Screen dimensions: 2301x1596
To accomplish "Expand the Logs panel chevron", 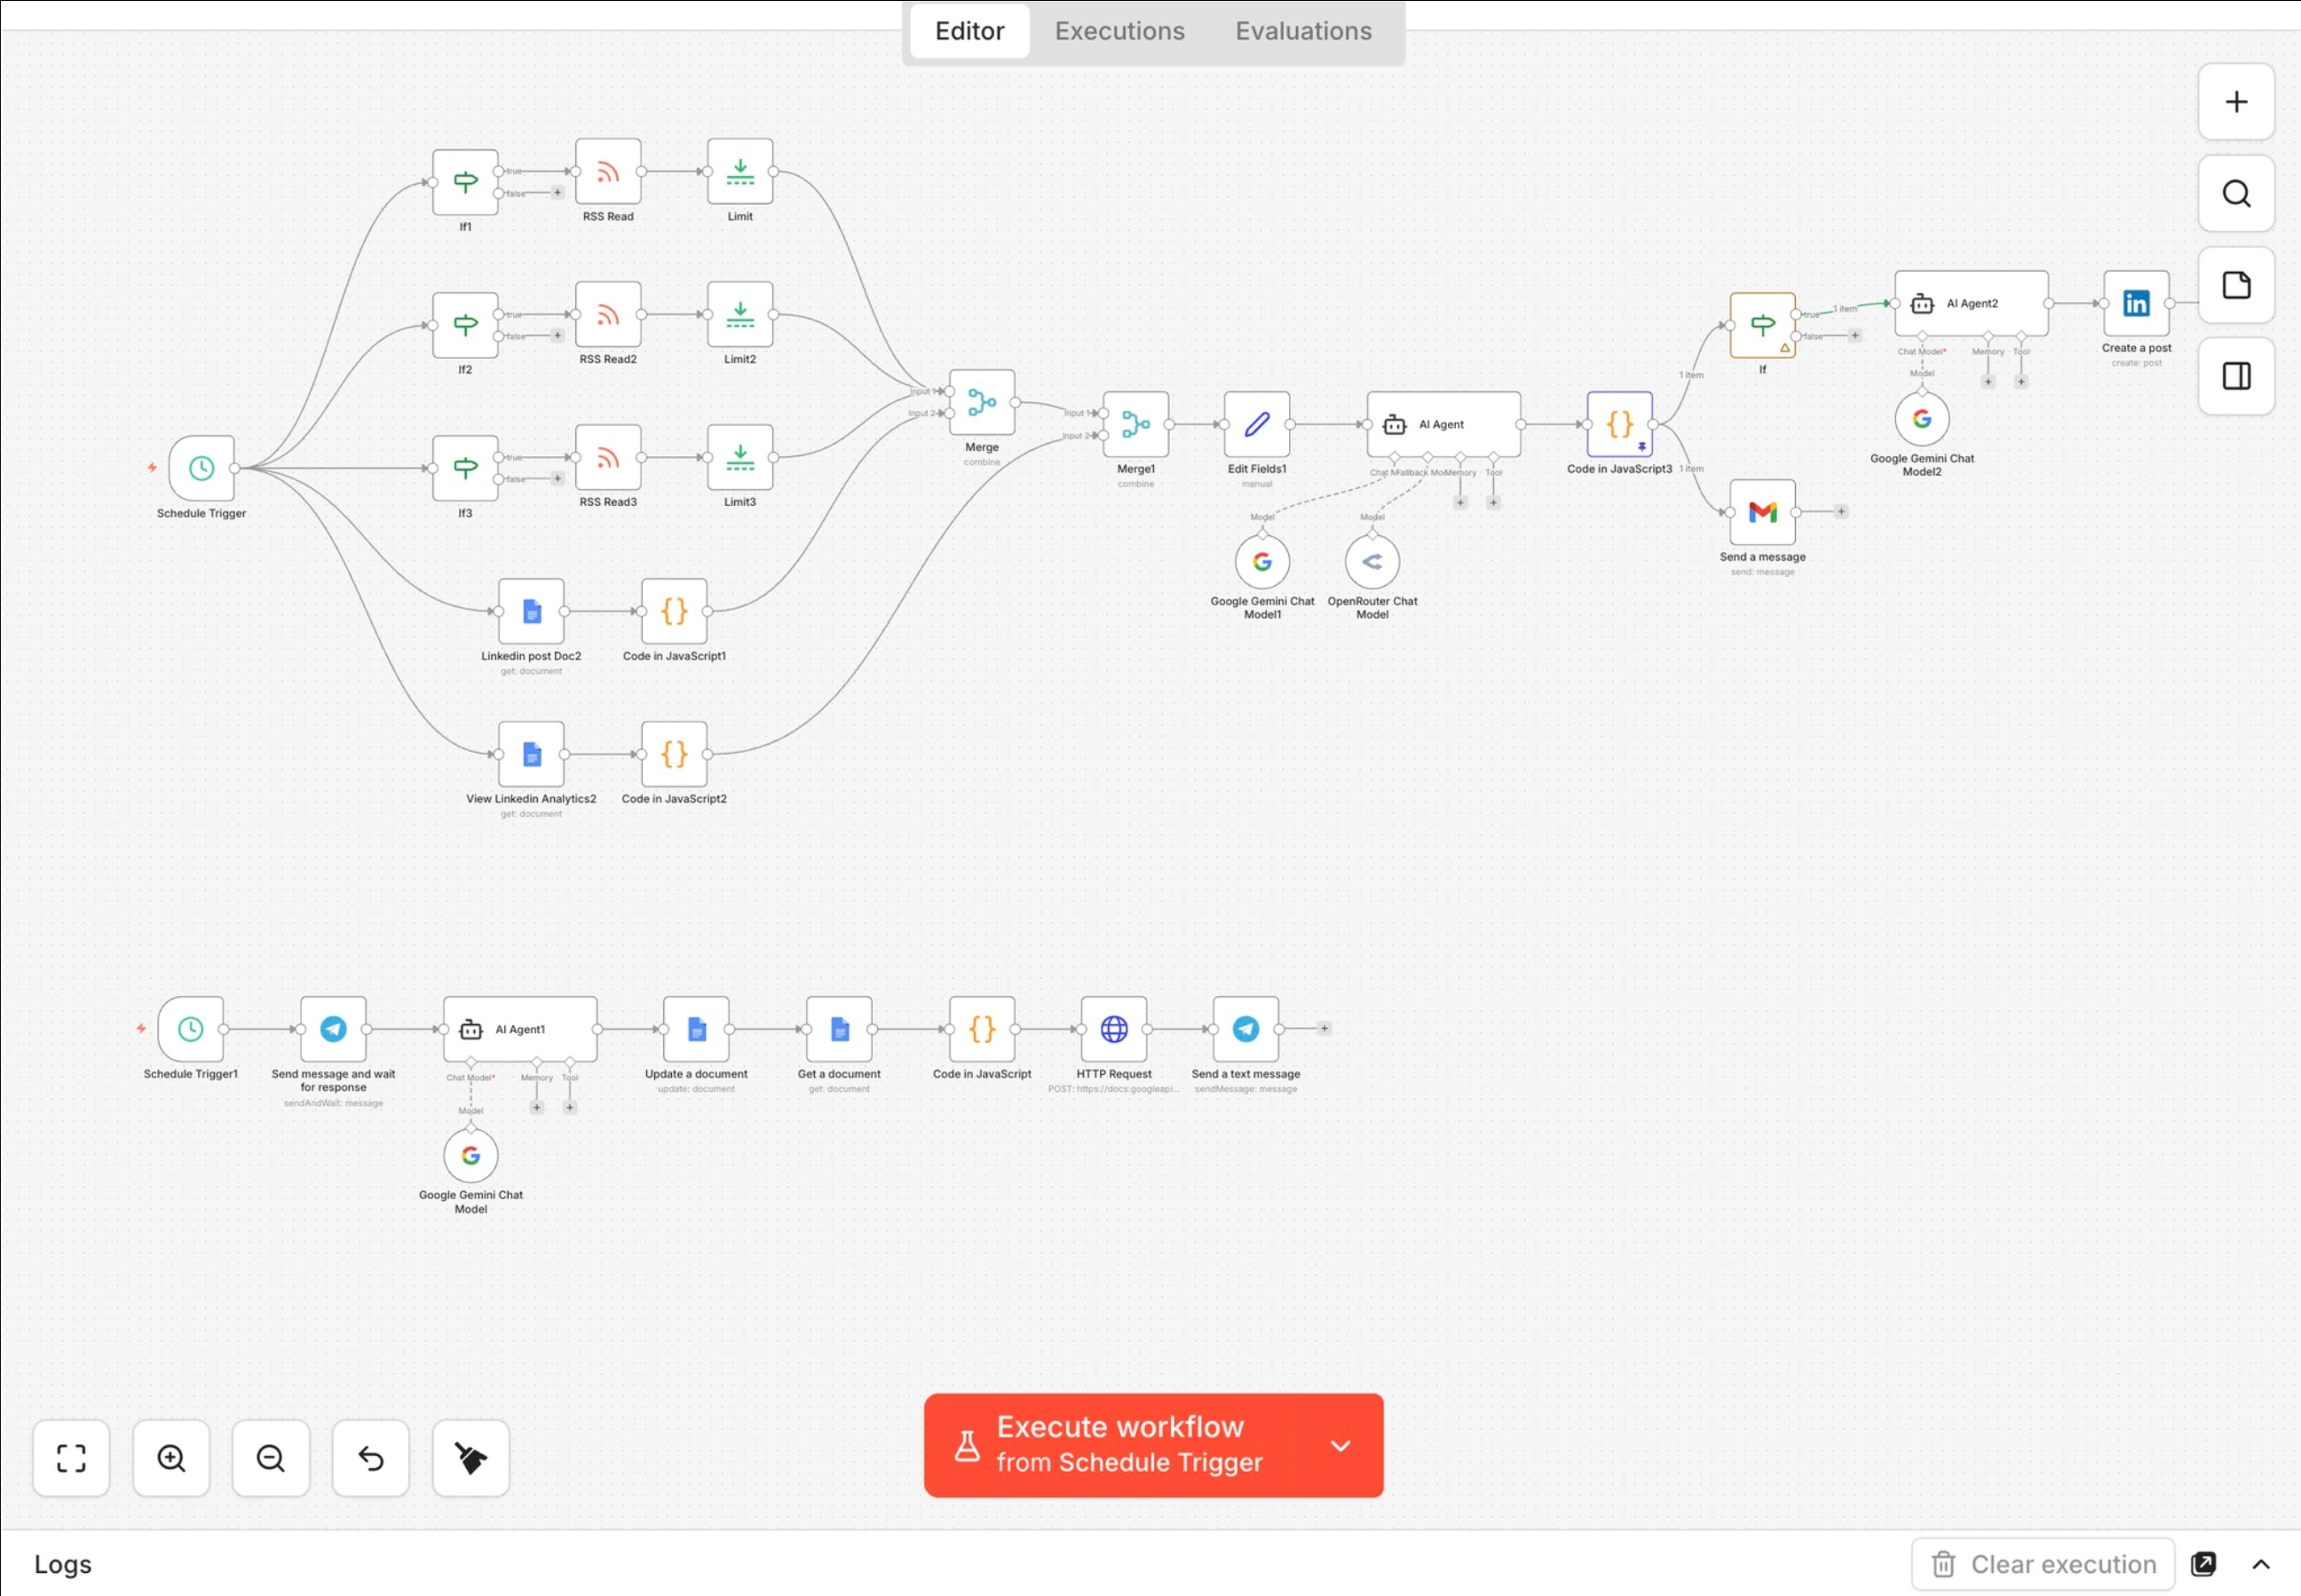I will click(2261, 1564).
